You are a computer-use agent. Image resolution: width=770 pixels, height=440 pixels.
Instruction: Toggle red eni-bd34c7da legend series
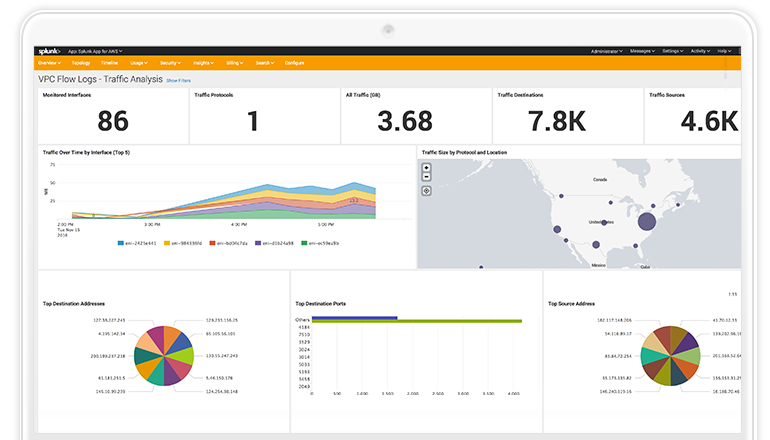click(228, 243)
